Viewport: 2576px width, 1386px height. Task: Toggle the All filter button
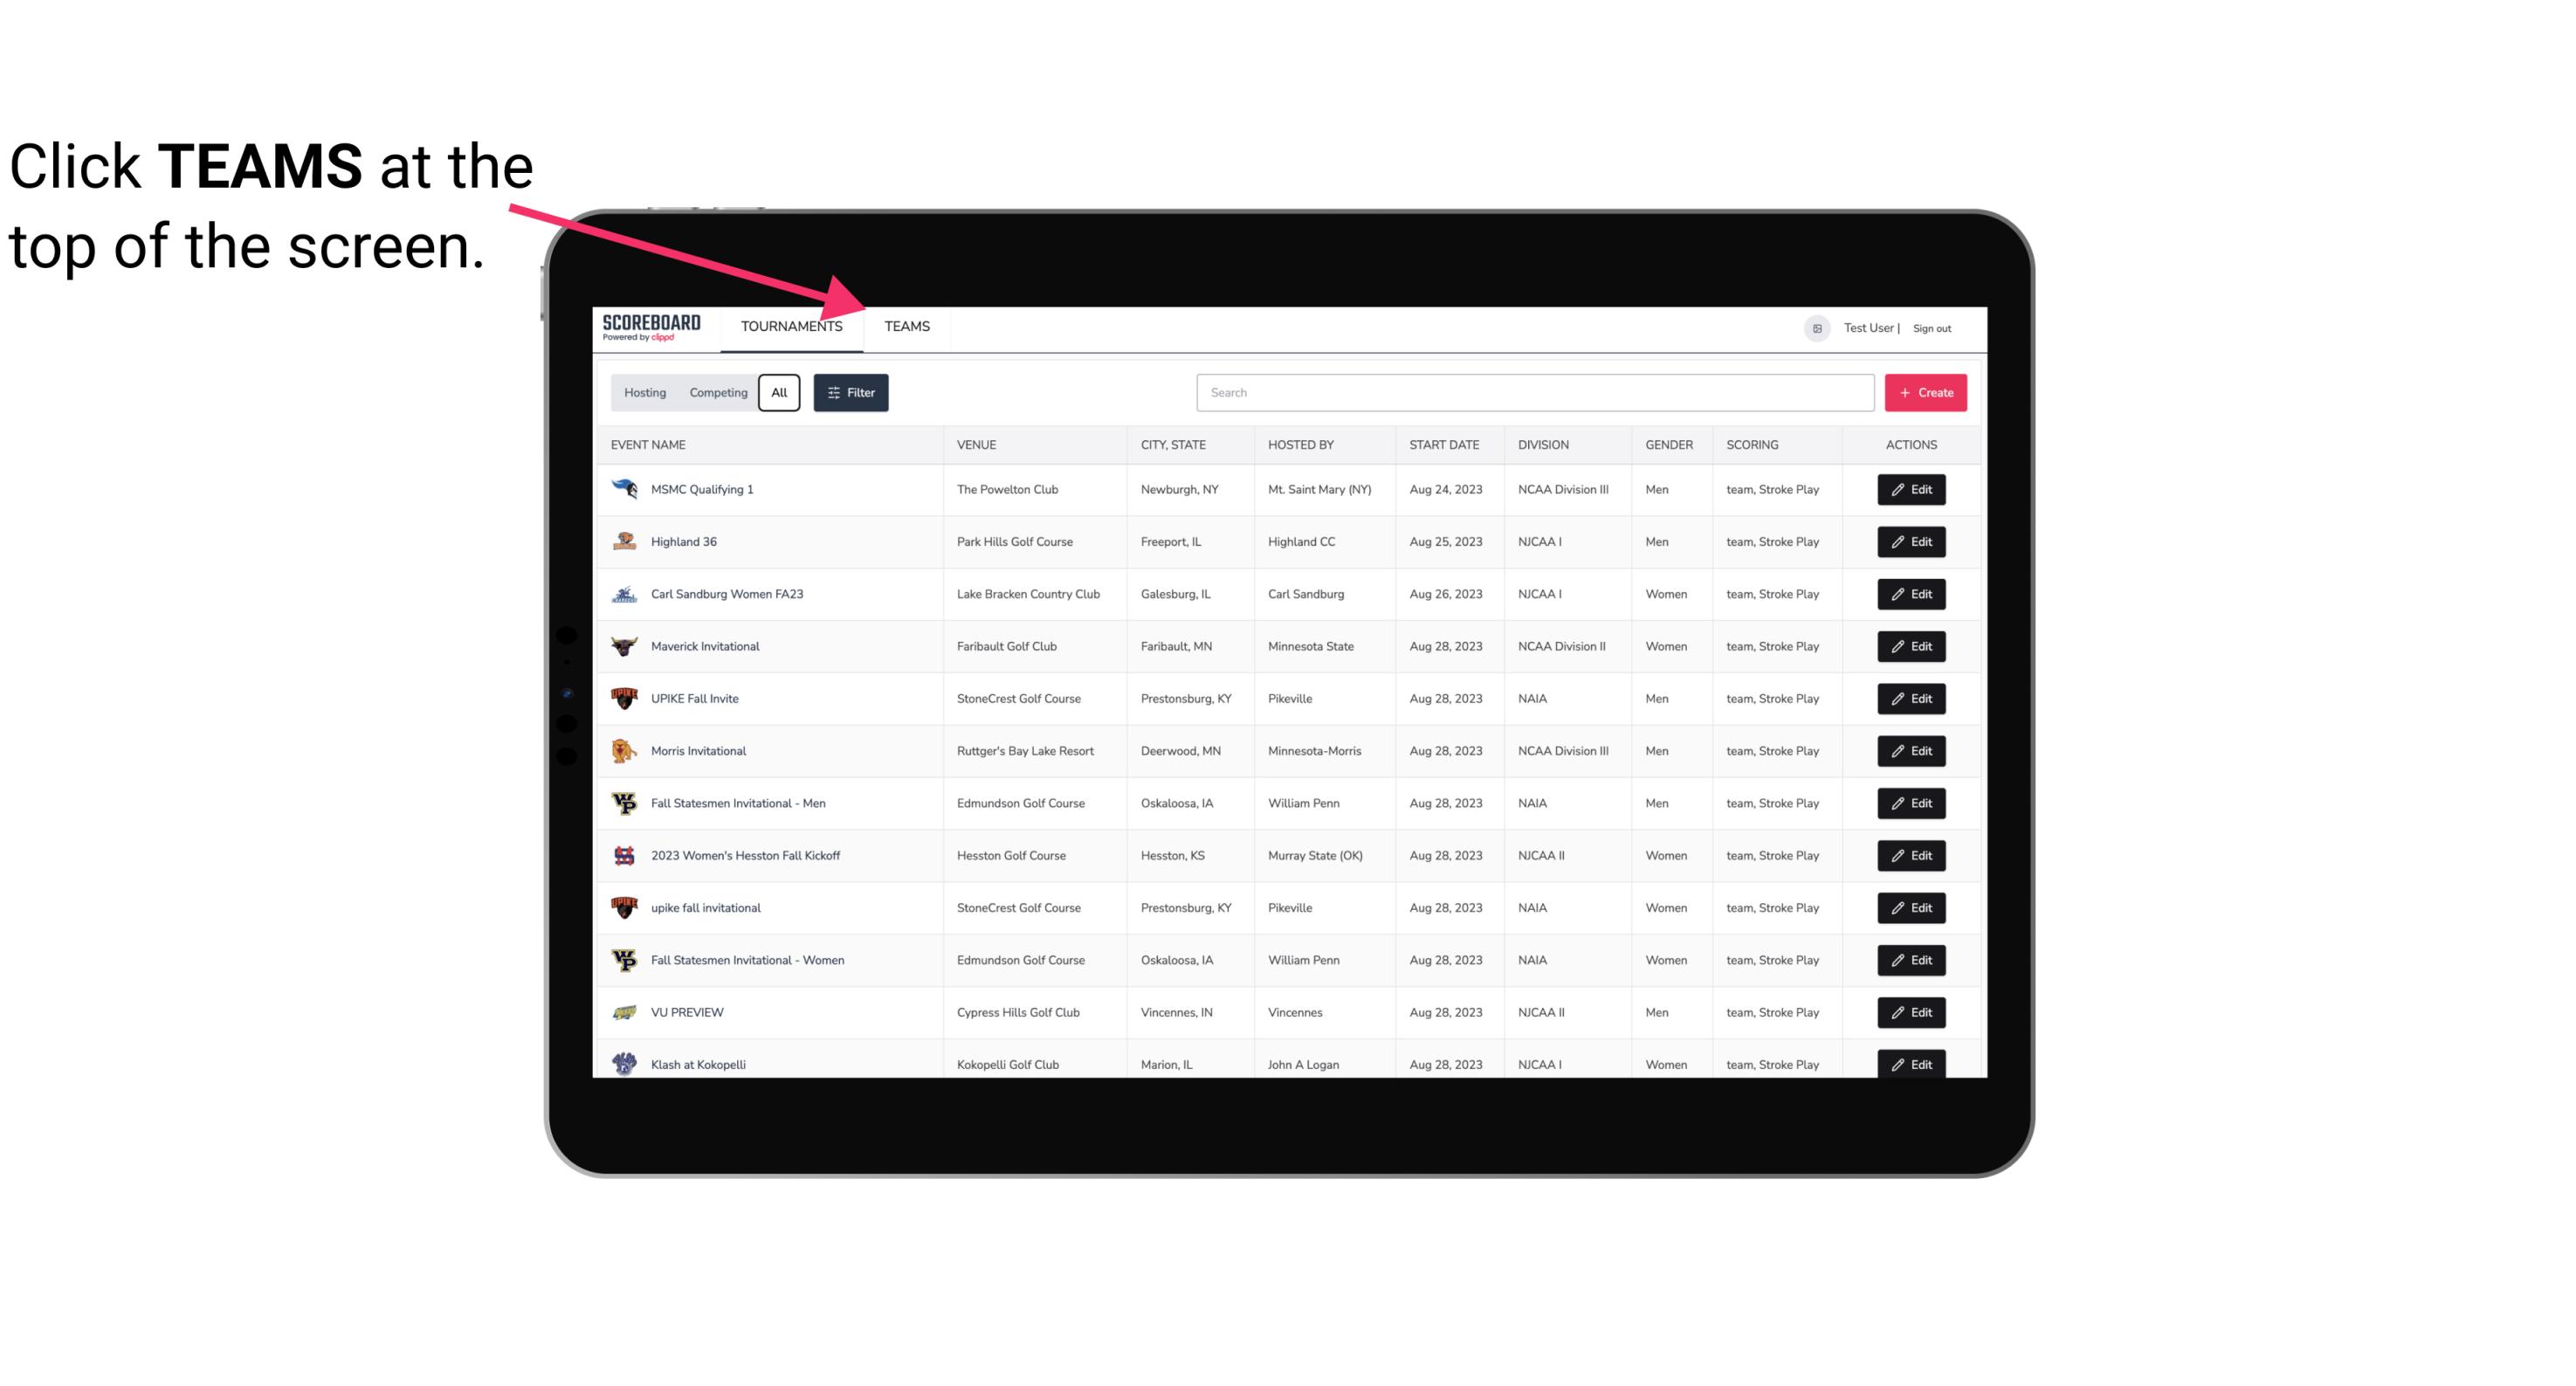click(x=780, y=393)
